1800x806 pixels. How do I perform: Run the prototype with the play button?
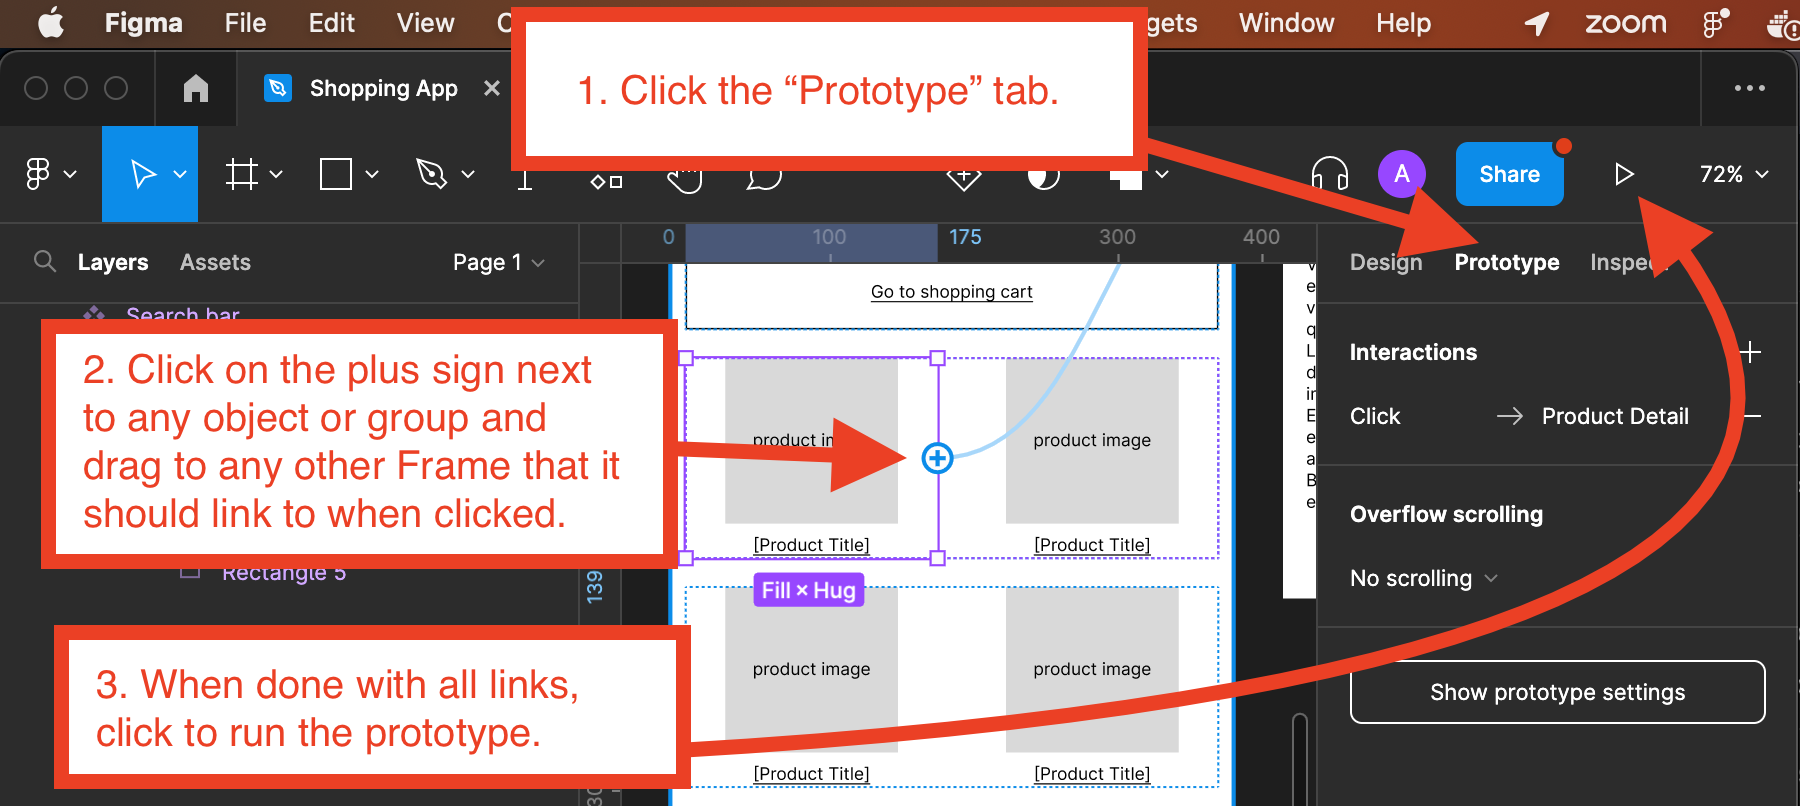point(1624,174)
